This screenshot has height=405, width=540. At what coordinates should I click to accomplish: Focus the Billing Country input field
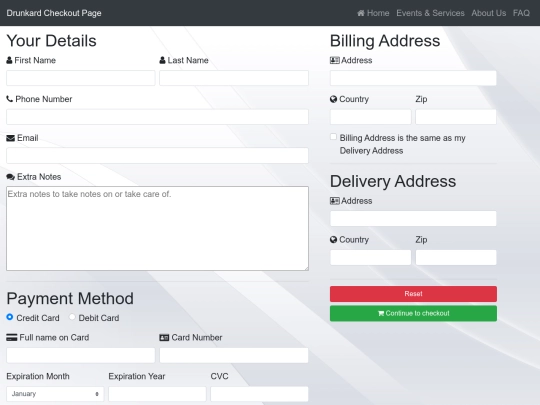point(371,117)
